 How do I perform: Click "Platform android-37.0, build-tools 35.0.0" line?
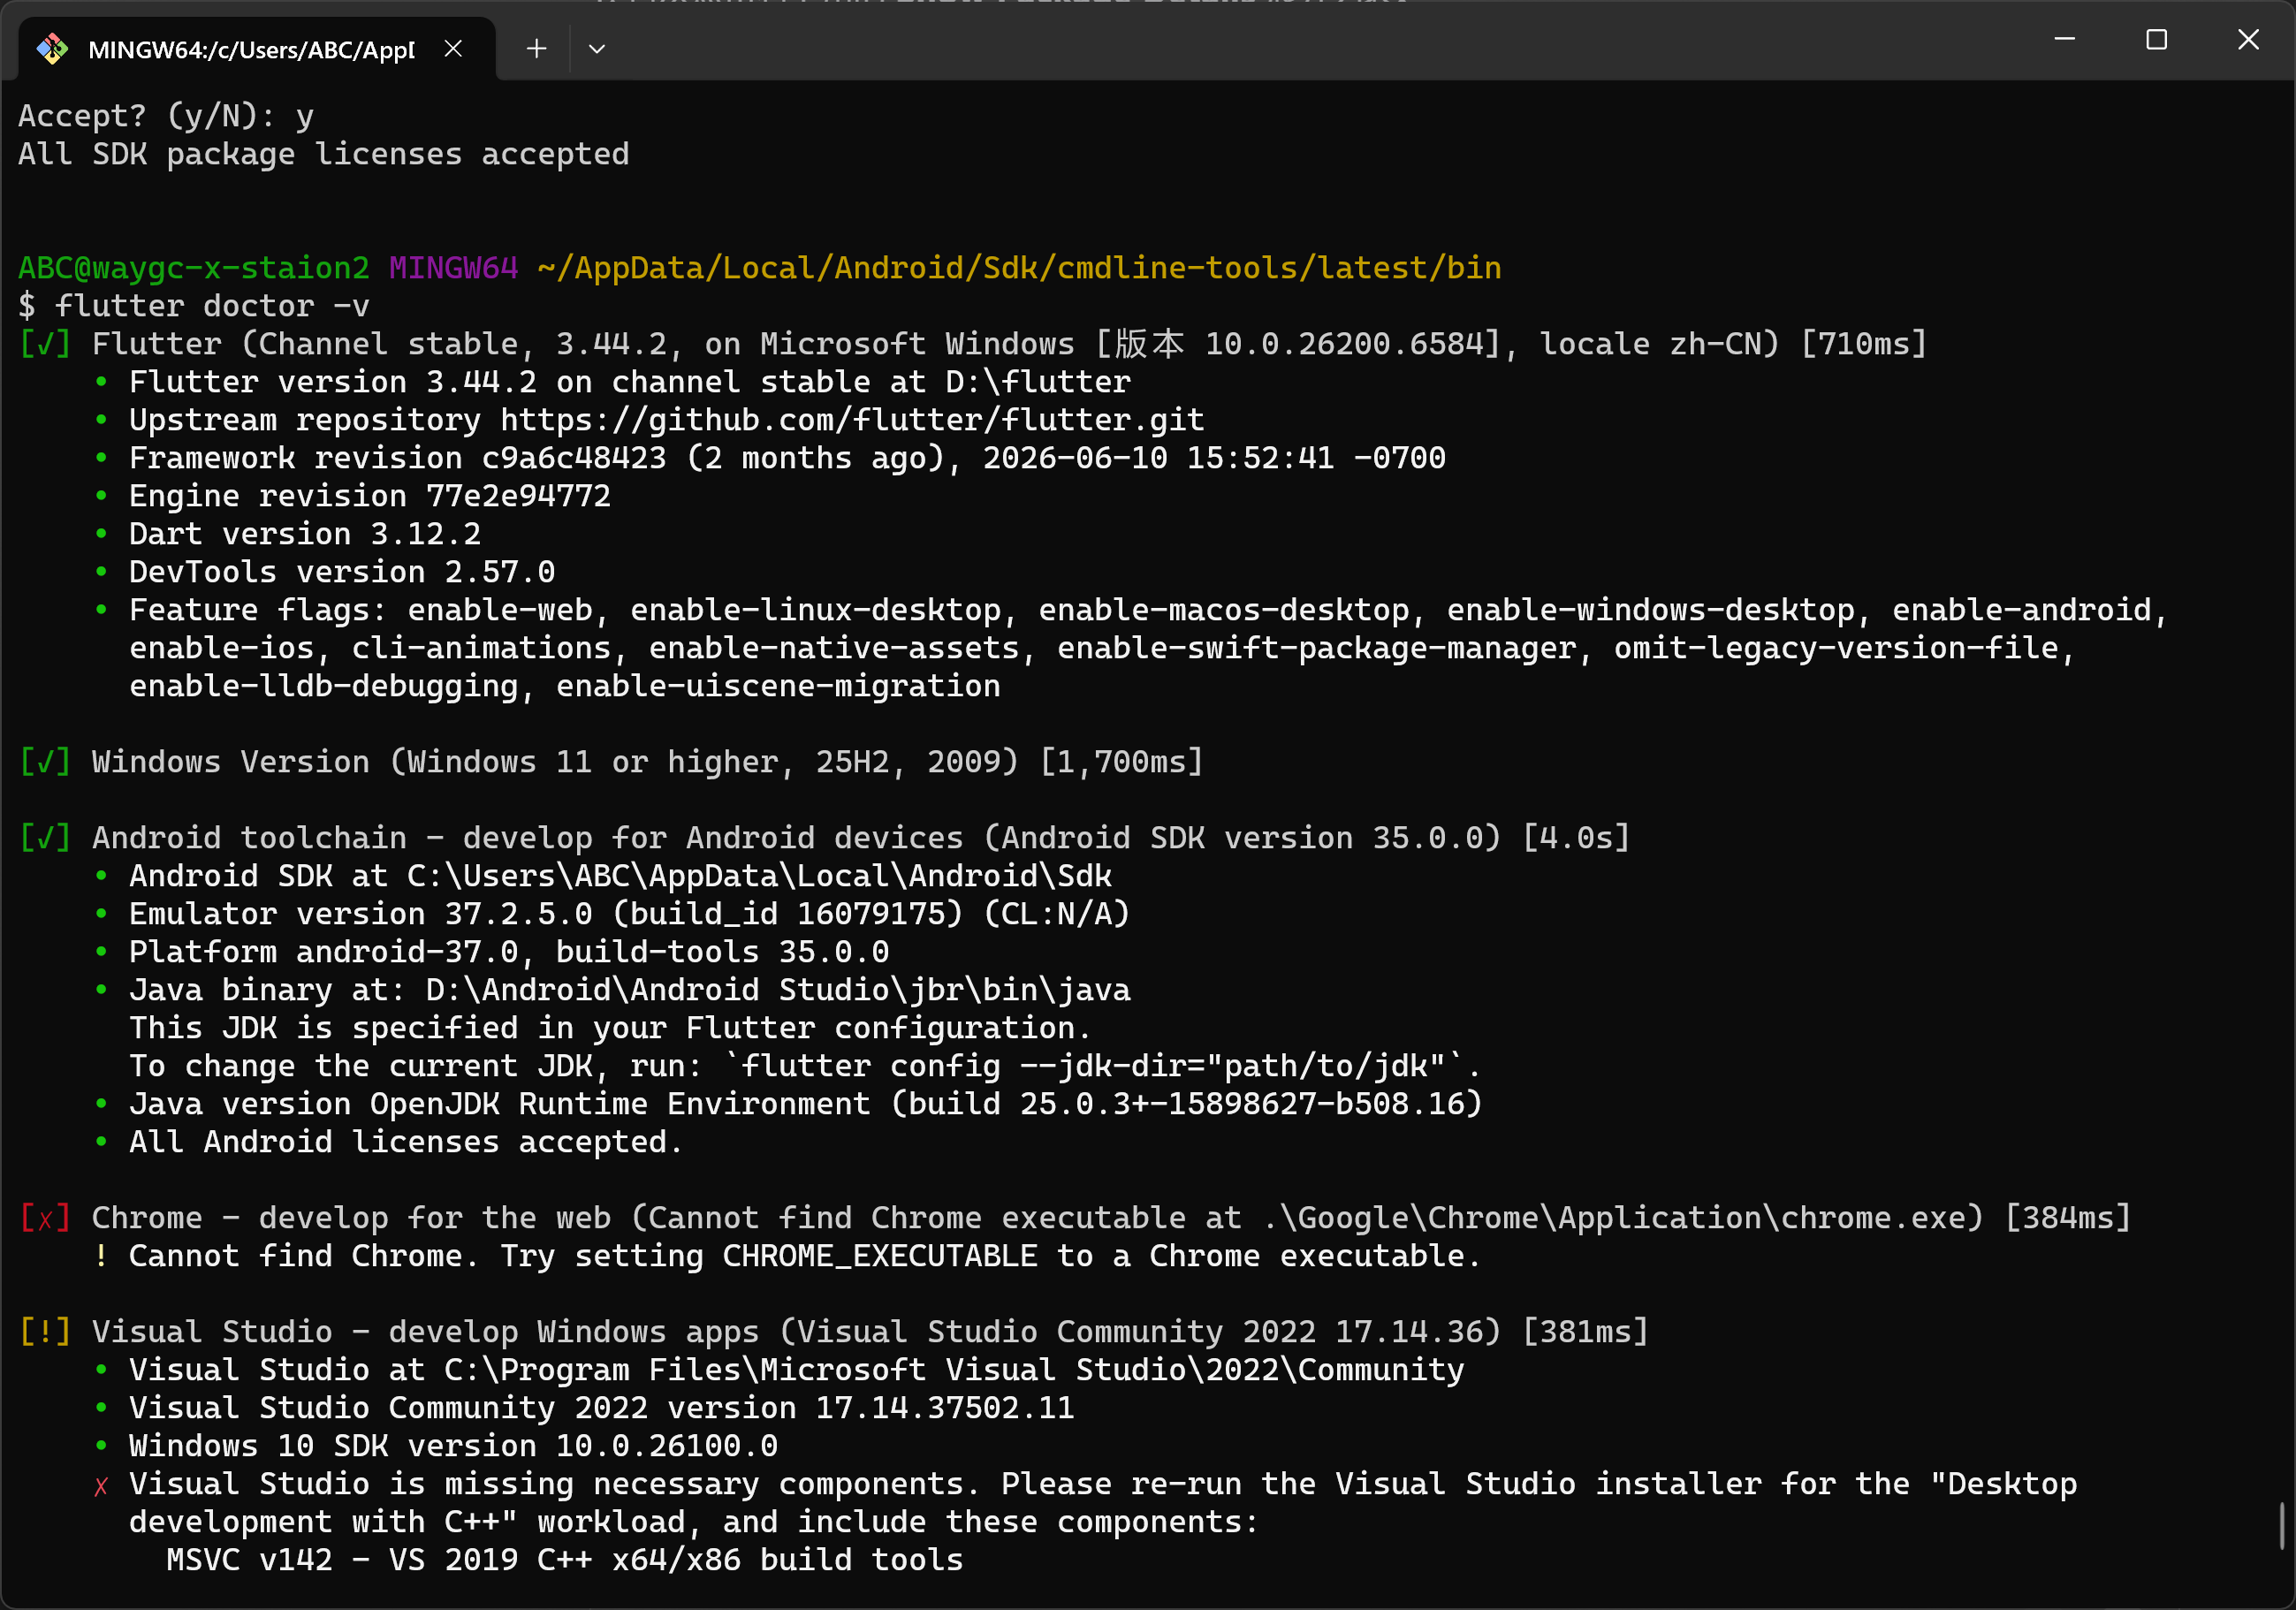click(x=509, y=952)
